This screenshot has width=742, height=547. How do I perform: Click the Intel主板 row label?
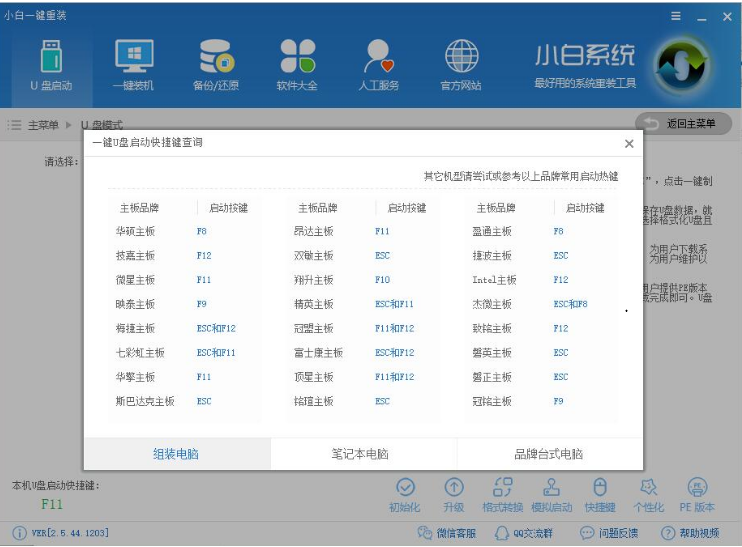pyautogui.click(x=495, y=280)
